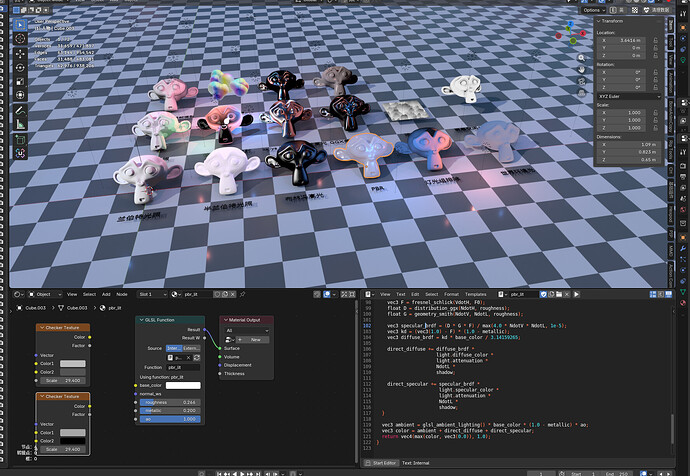Open the XYZ Euler rotation mode dropdown
Image resolution: width=690 pixels, height=476 pixels.
click(x=628, y=96)
